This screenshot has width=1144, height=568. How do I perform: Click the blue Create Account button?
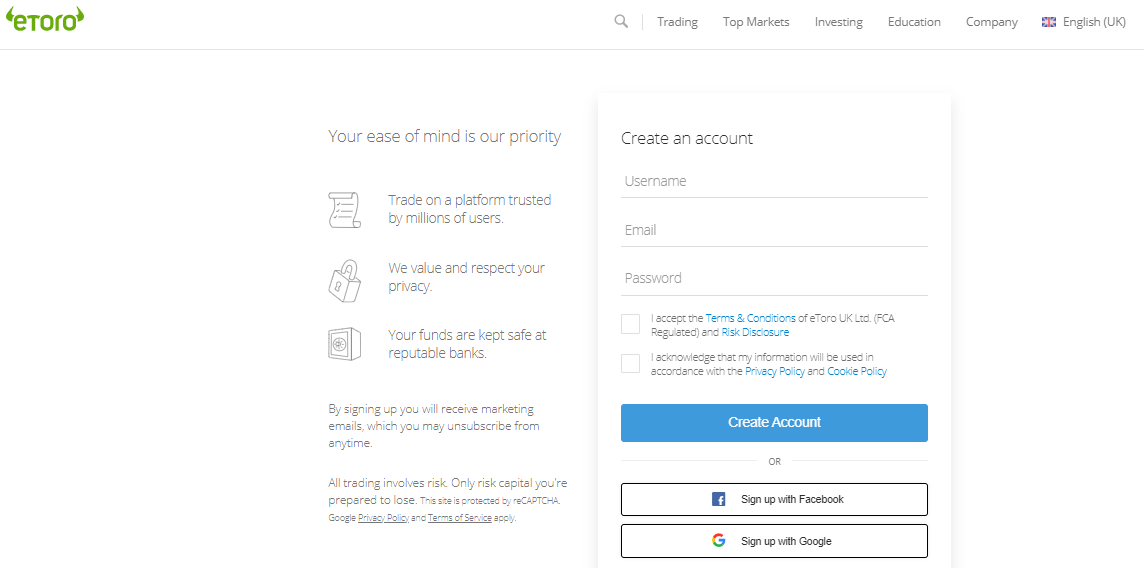(x=774, y=423)
